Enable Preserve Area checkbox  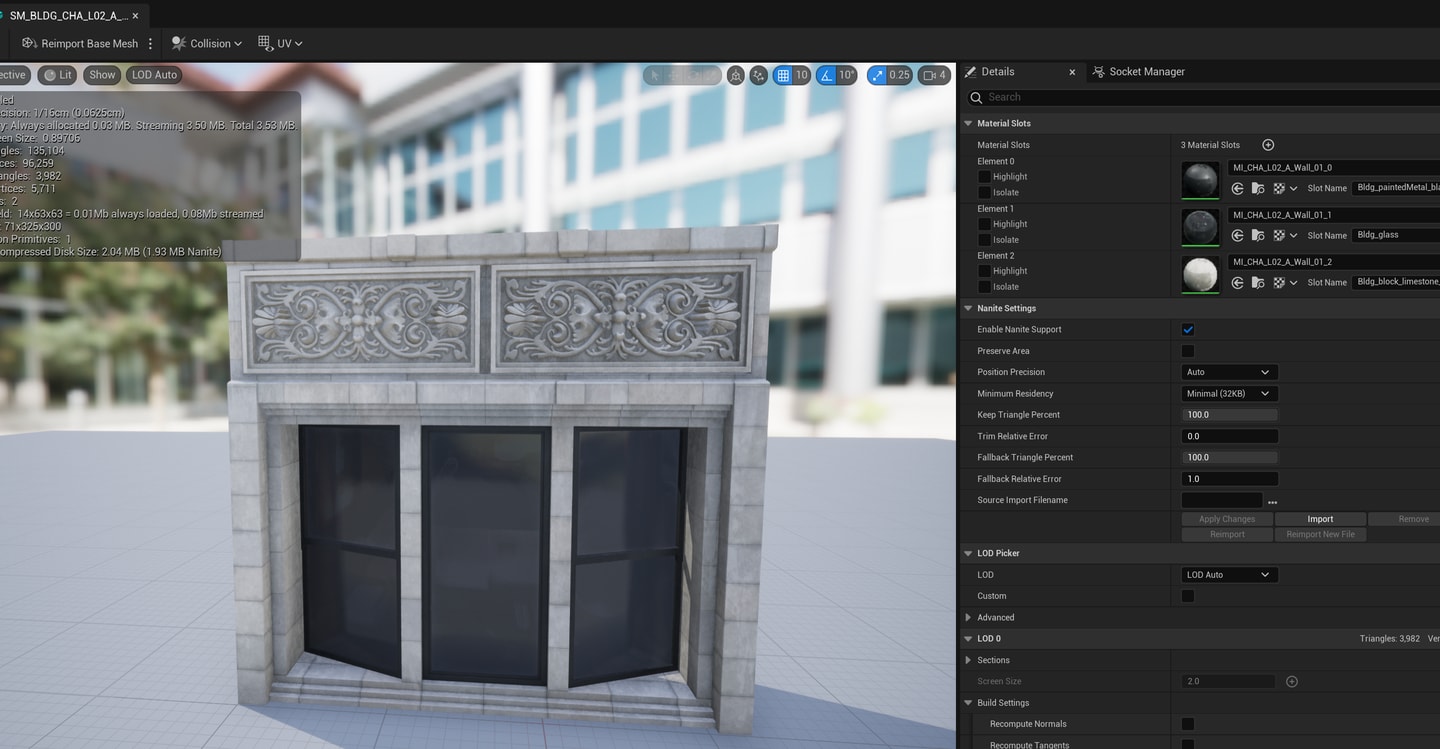[x=1188, y=351]
